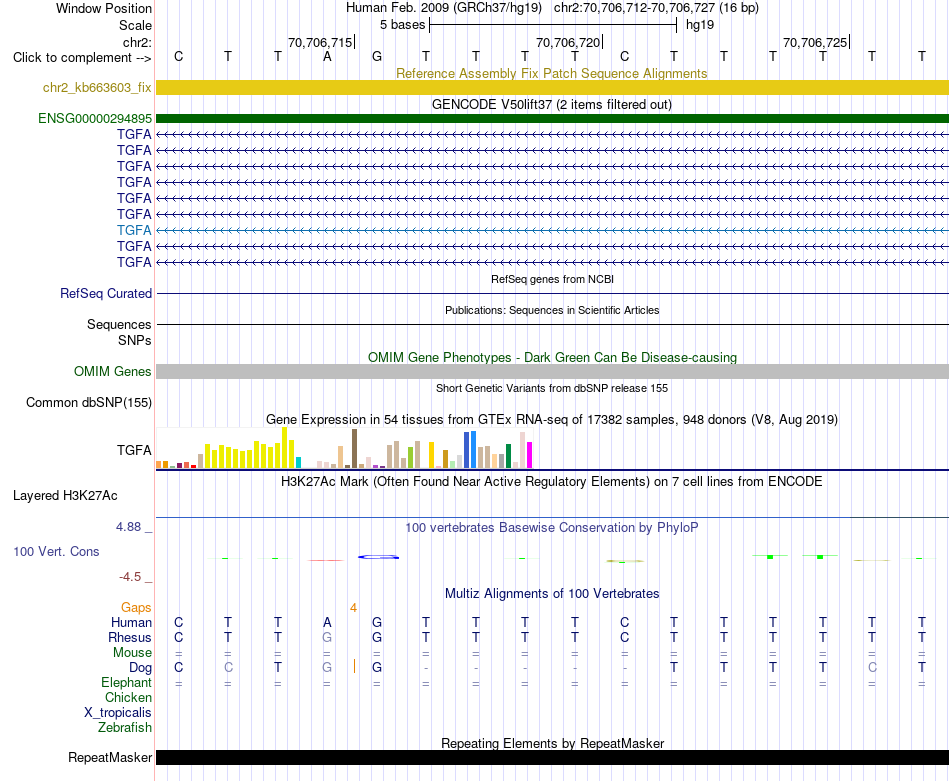This screenshot has width=950, height=781.
Task: Open the Layered H3K27Ac track label
Action: click(x=65, y=496)
